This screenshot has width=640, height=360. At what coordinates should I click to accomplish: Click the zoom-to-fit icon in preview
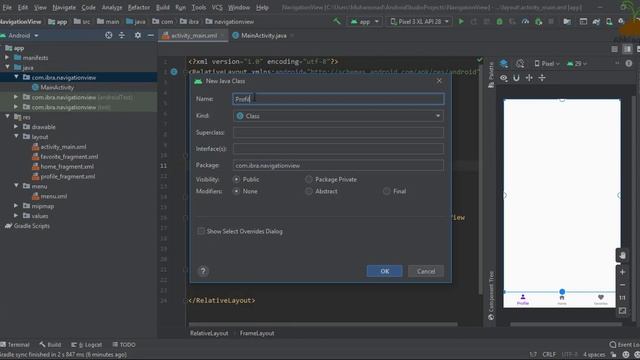[x=622, y=311]
